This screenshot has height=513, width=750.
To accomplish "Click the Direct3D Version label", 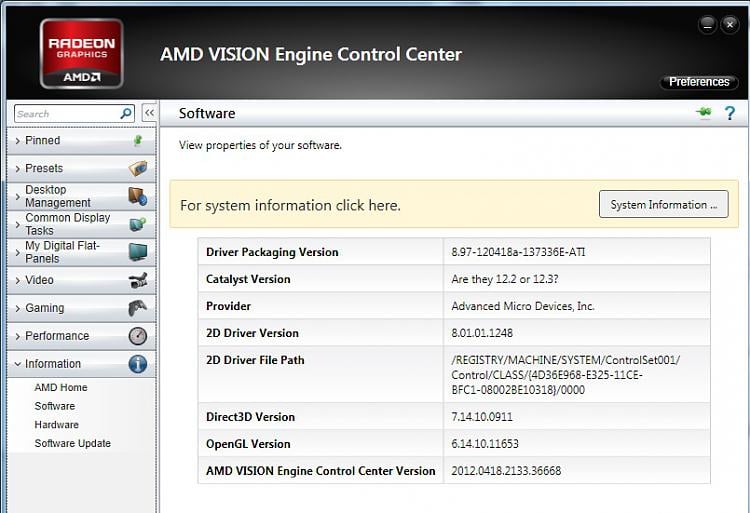I will [250, 417].
